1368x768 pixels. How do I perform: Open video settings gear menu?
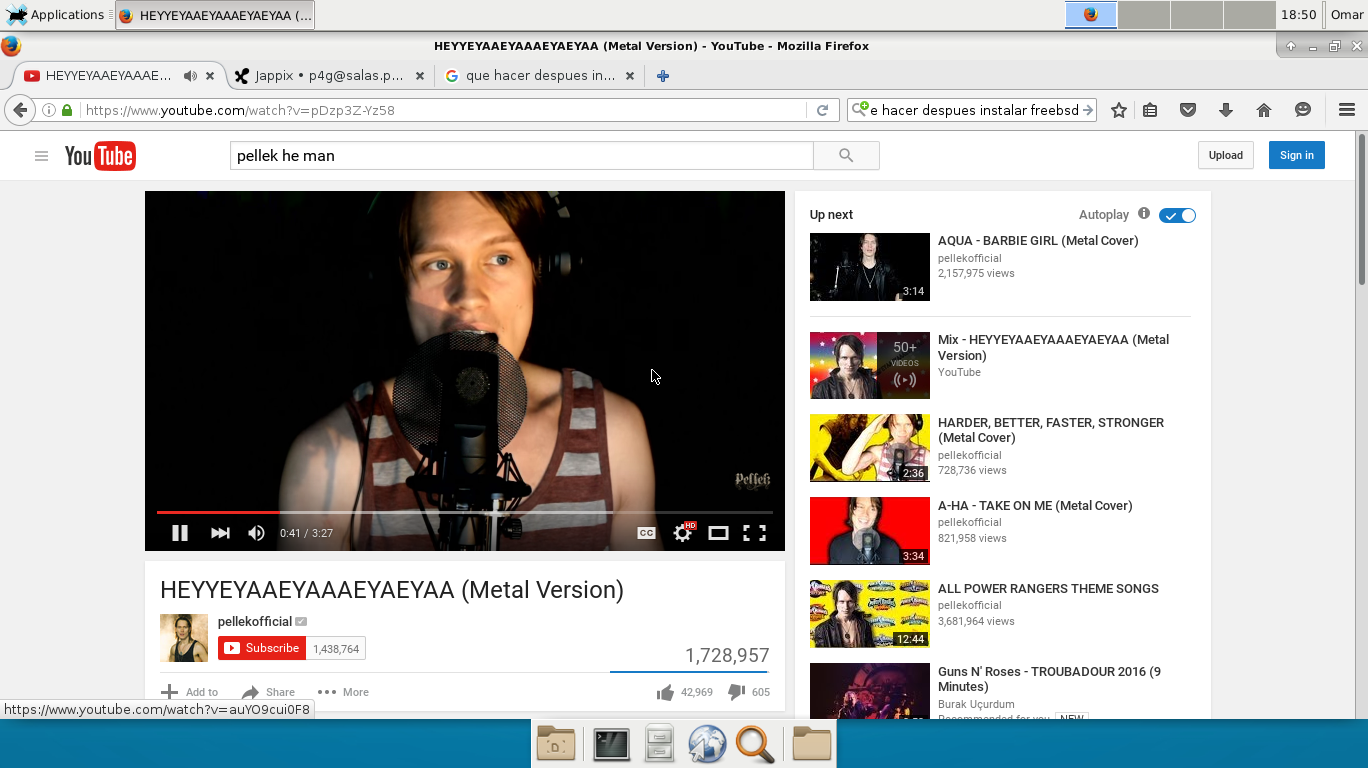point(683,533)
